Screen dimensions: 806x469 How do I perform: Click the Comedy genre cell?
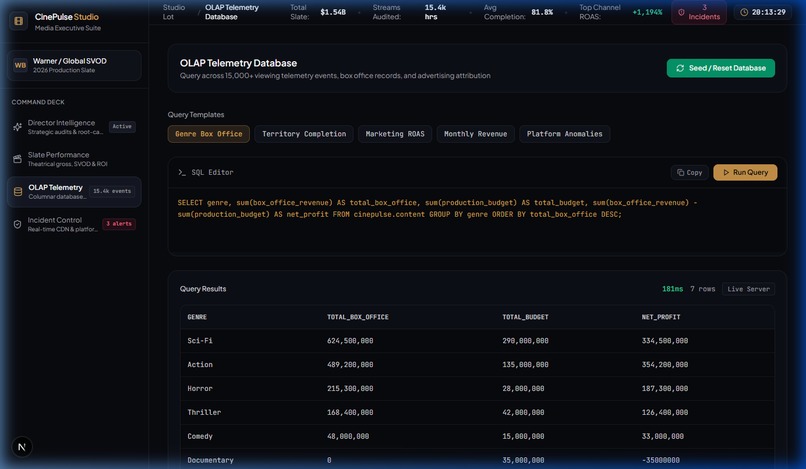pos(200,436)
